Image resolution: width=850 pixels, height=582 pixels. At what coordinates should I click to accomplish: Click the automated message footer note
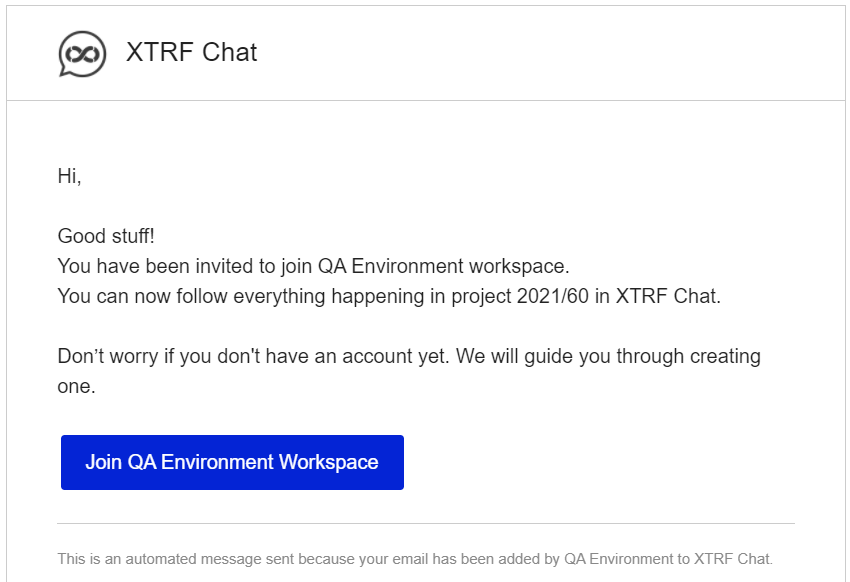pyautogui.click(x=415, y=559)
